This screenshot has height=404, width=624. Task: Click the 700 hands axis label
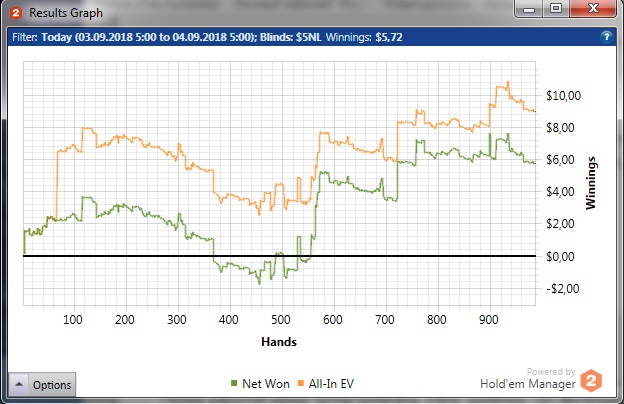pos(385,320)
